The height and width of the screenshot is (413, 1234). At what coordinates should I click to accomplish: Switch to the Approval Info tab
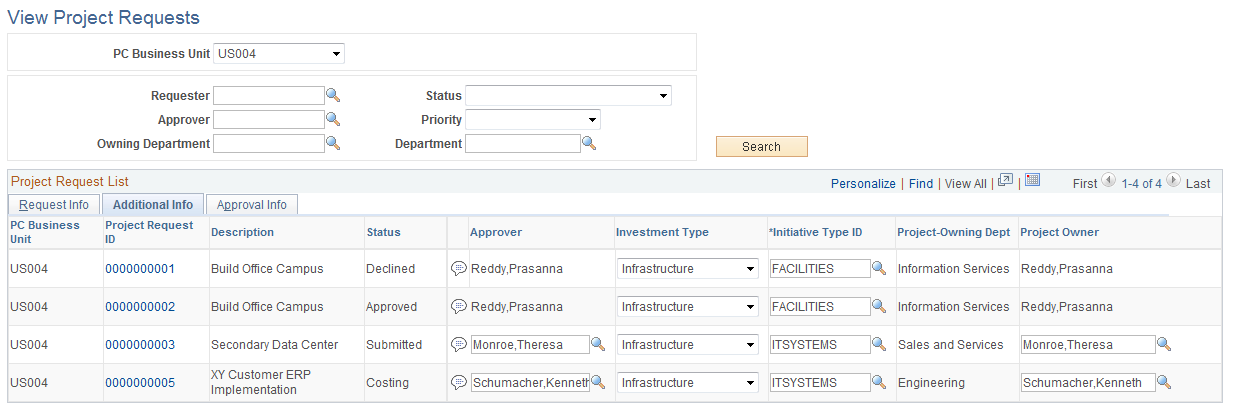[x=252, y=205]
